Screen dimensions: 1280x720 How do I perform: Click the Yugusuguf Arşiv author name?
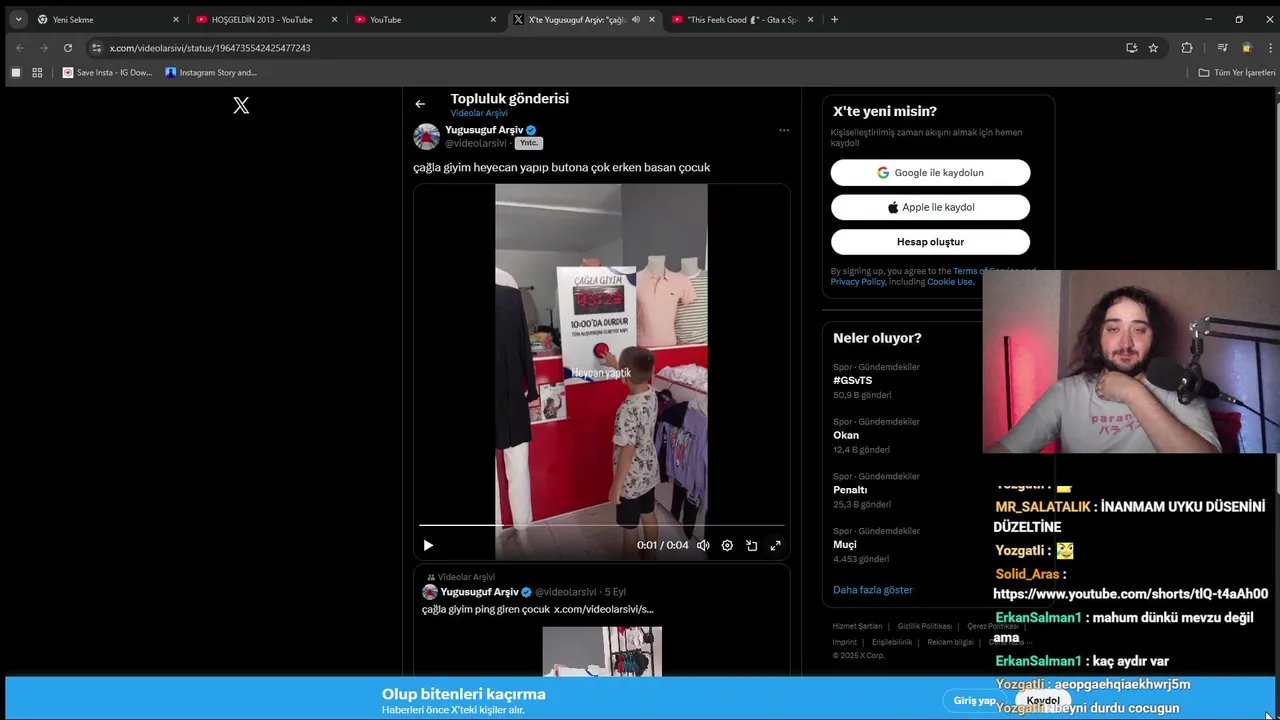coord(484,130)
